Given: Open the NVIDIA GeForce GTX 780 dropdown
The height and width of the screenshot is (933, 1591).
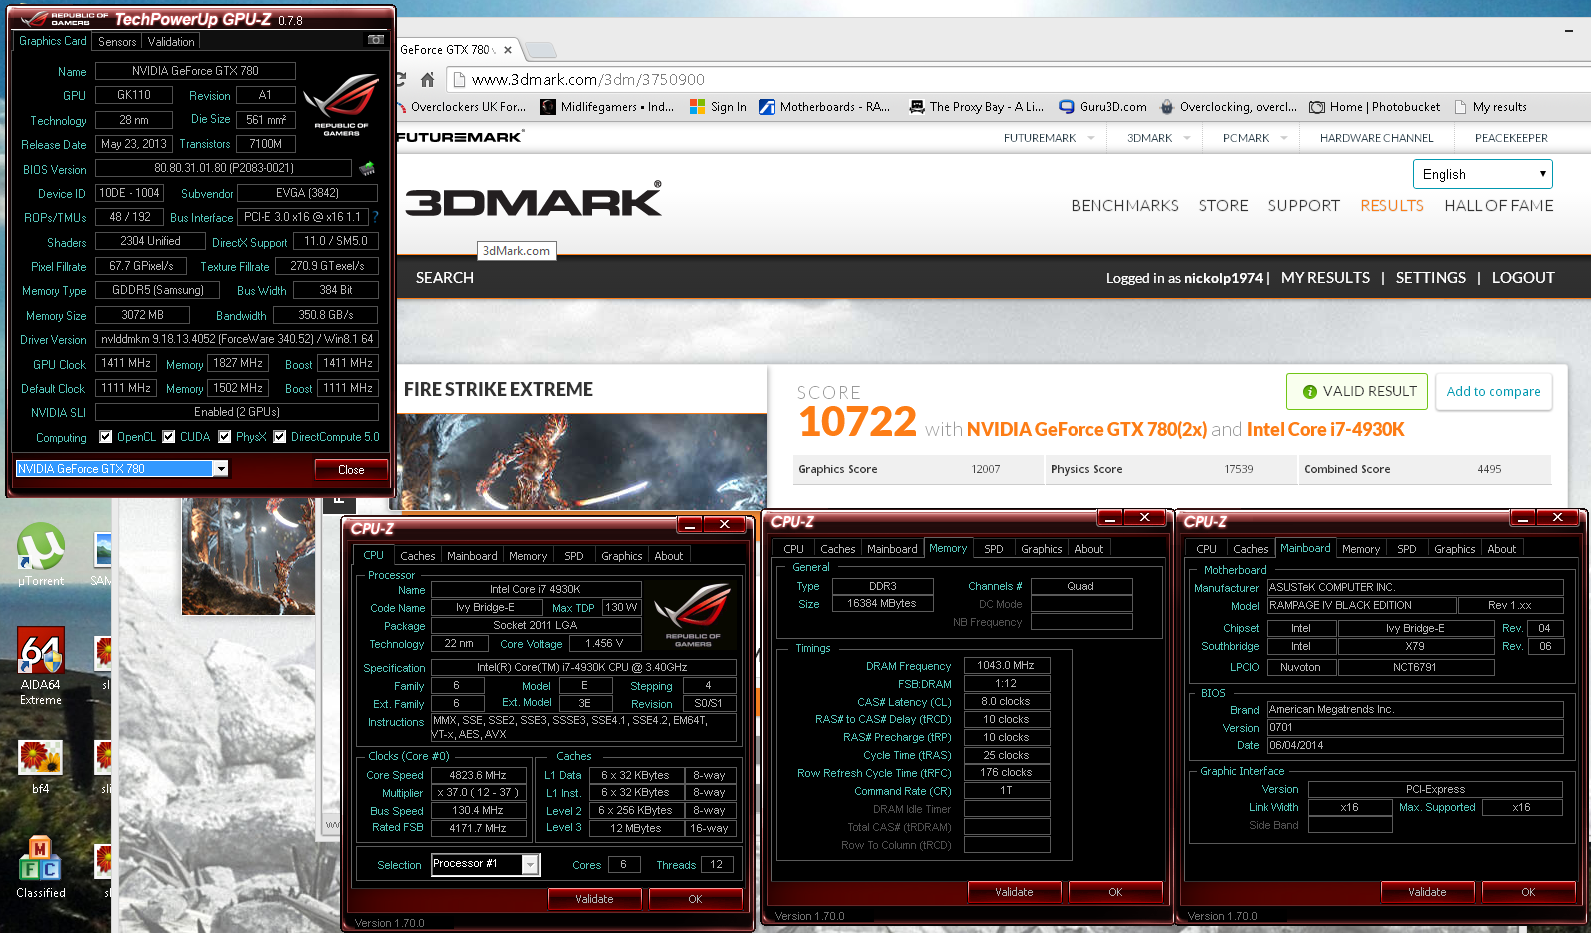Looking at the screenshot, I should [221, 469].
